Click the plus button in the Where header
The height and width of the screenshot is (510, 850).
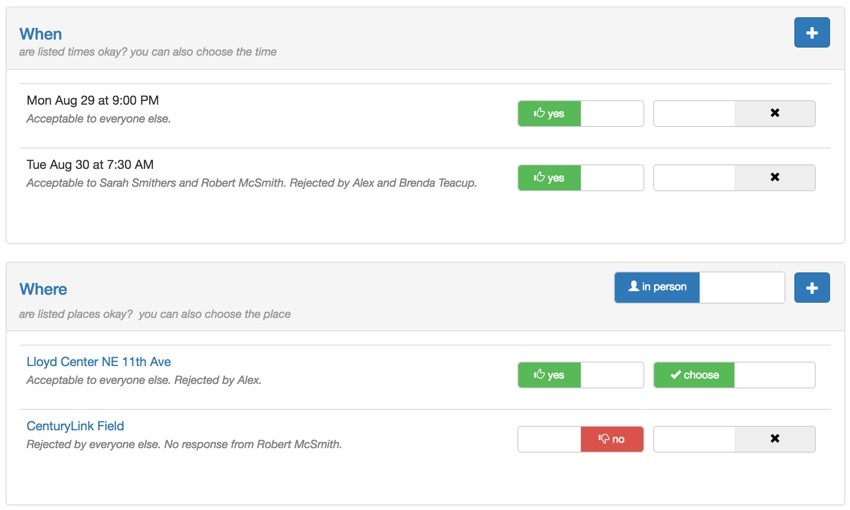[812, 288]
